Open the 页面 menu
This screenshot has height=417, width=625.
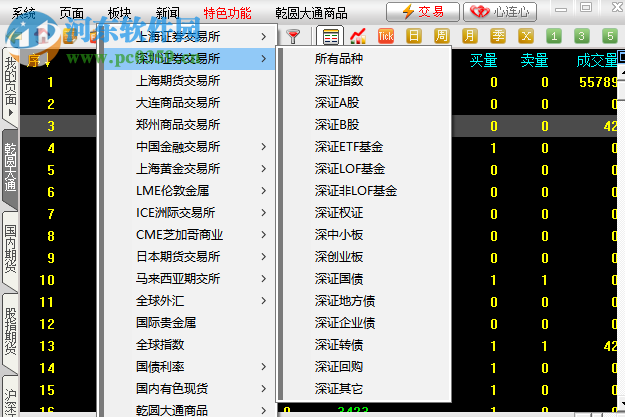pos(72,13)
